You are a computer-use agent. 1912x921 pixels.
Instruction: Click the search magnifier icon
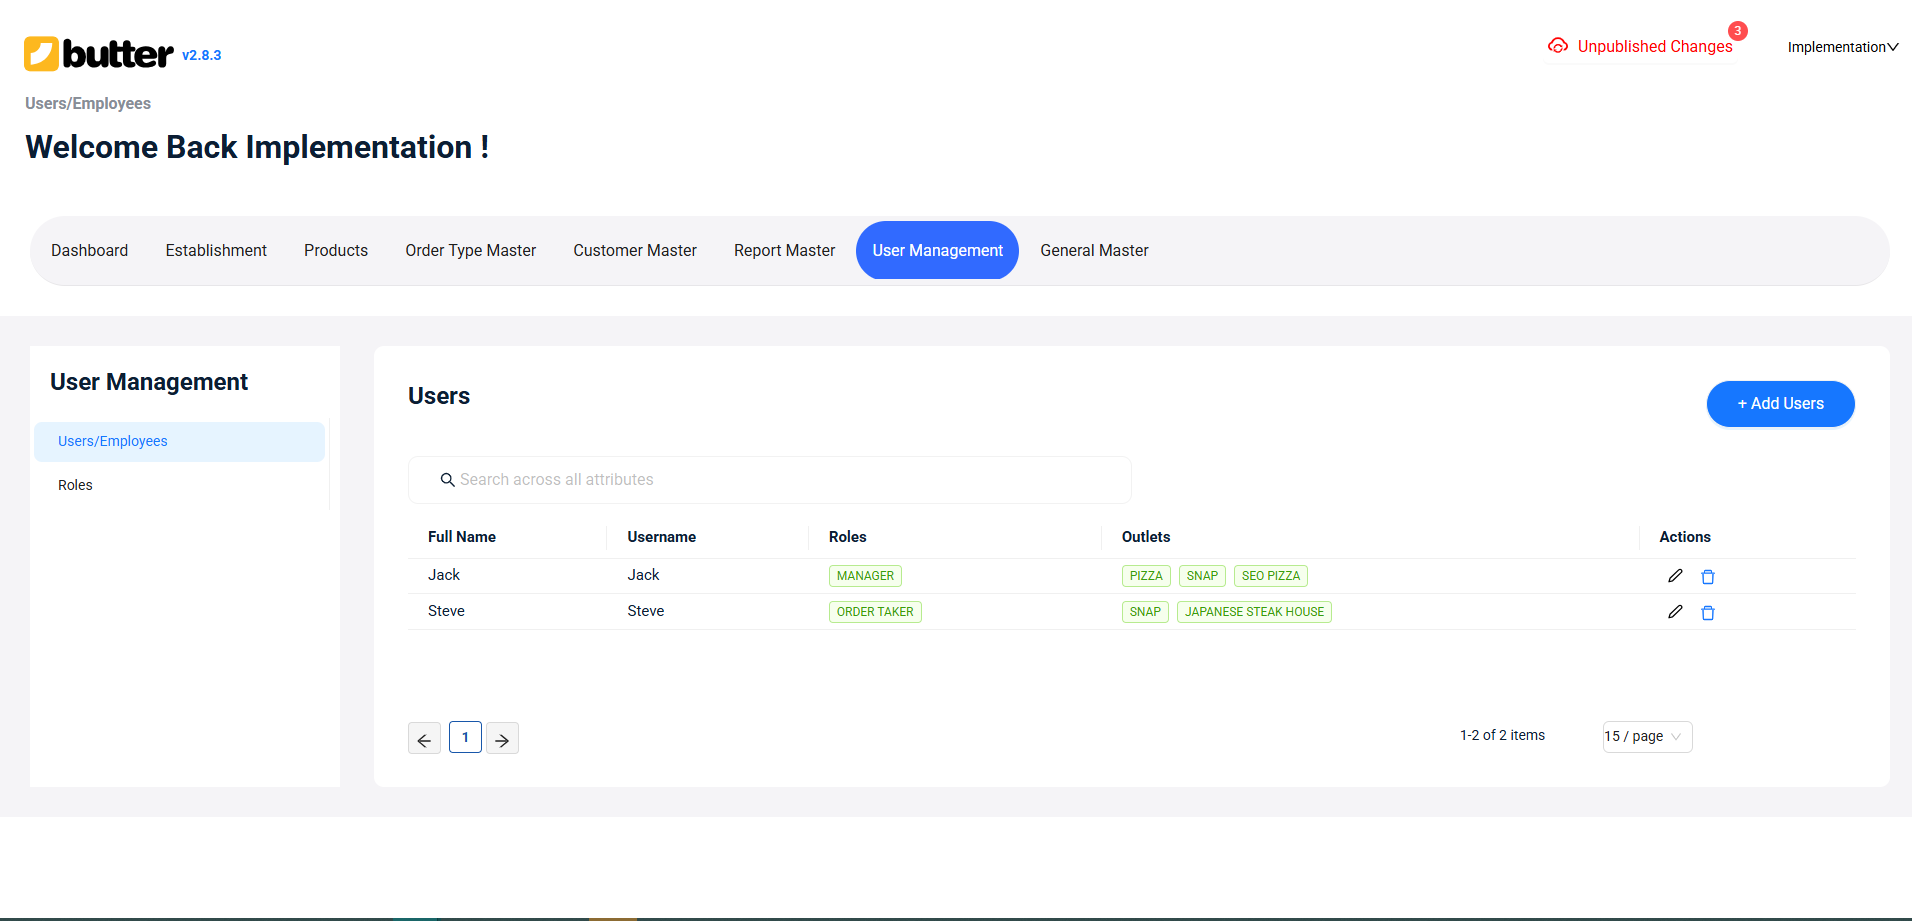[447, 480]
